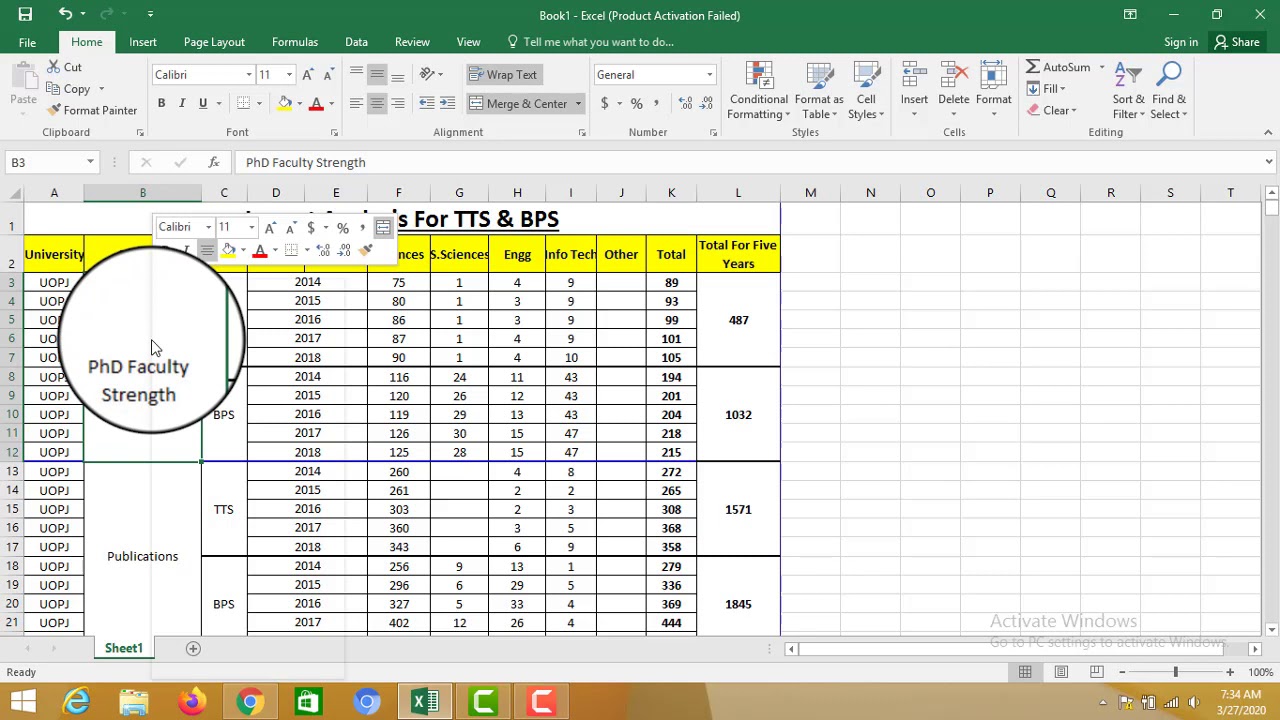Expand the formula bar chevron
Viewport: 1280px width, 720px height.
click(1269, 162)
